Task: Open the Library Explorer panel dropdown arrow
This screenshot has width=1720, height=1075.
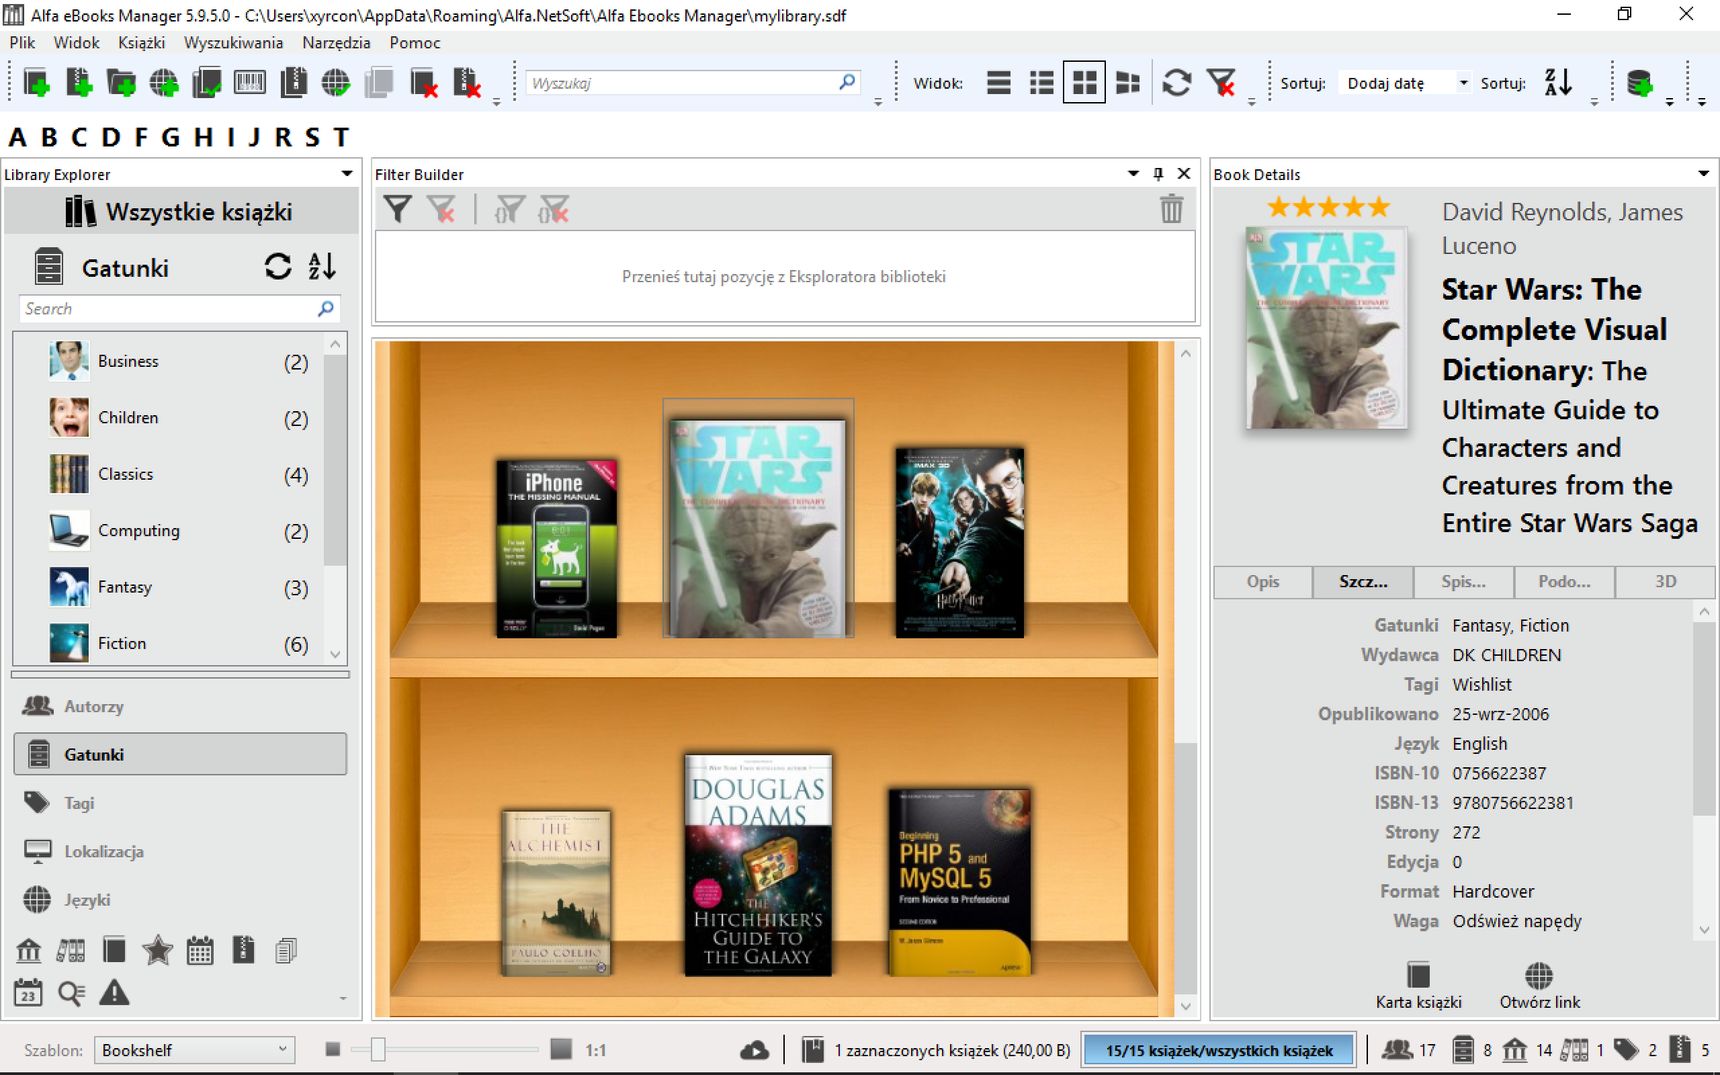Action: [347, 174]
